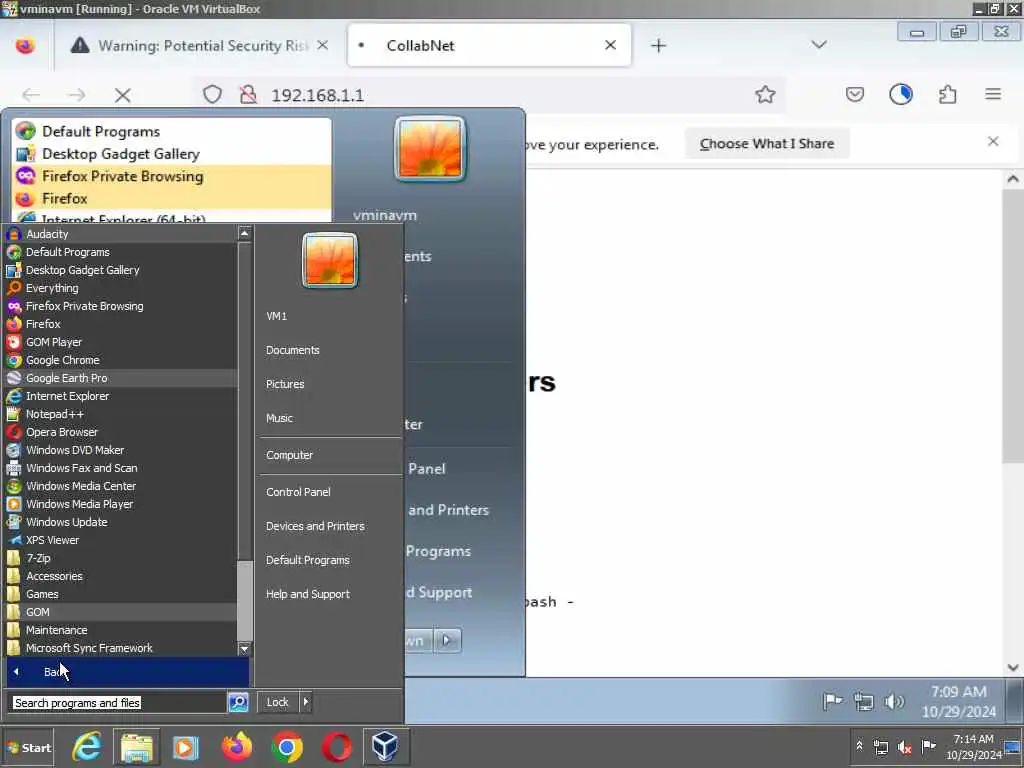Expand the Maintenance folder

coord(121,630)
